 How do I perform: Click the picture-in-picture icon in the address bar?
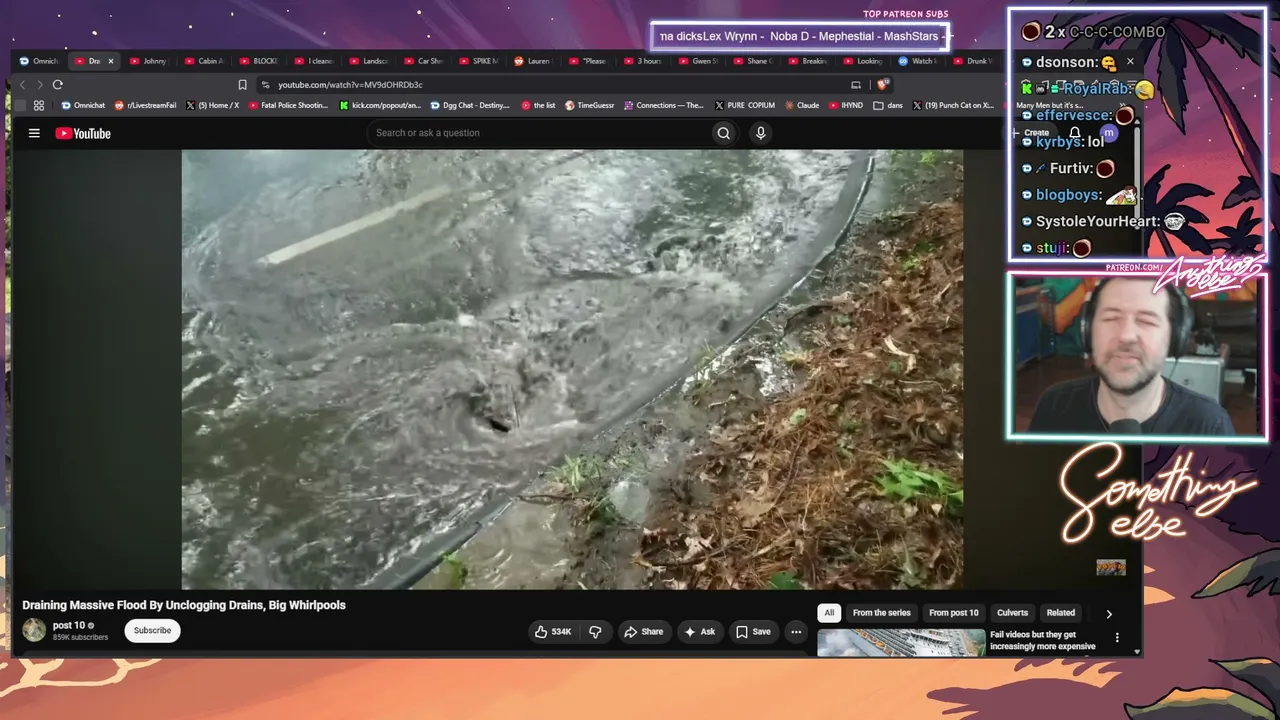tap(855, 85)
